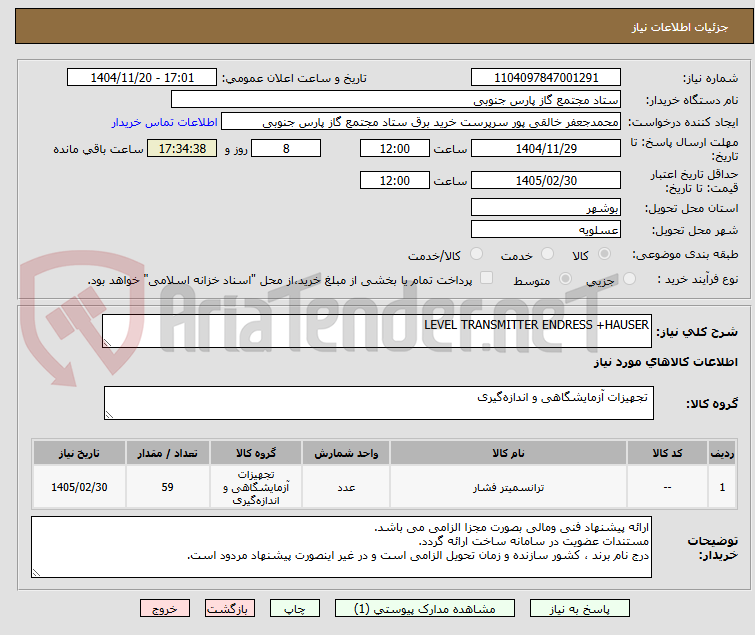Select the جزیی purchase type radio
Screen dimensions: 755x635
pos(629,279)
